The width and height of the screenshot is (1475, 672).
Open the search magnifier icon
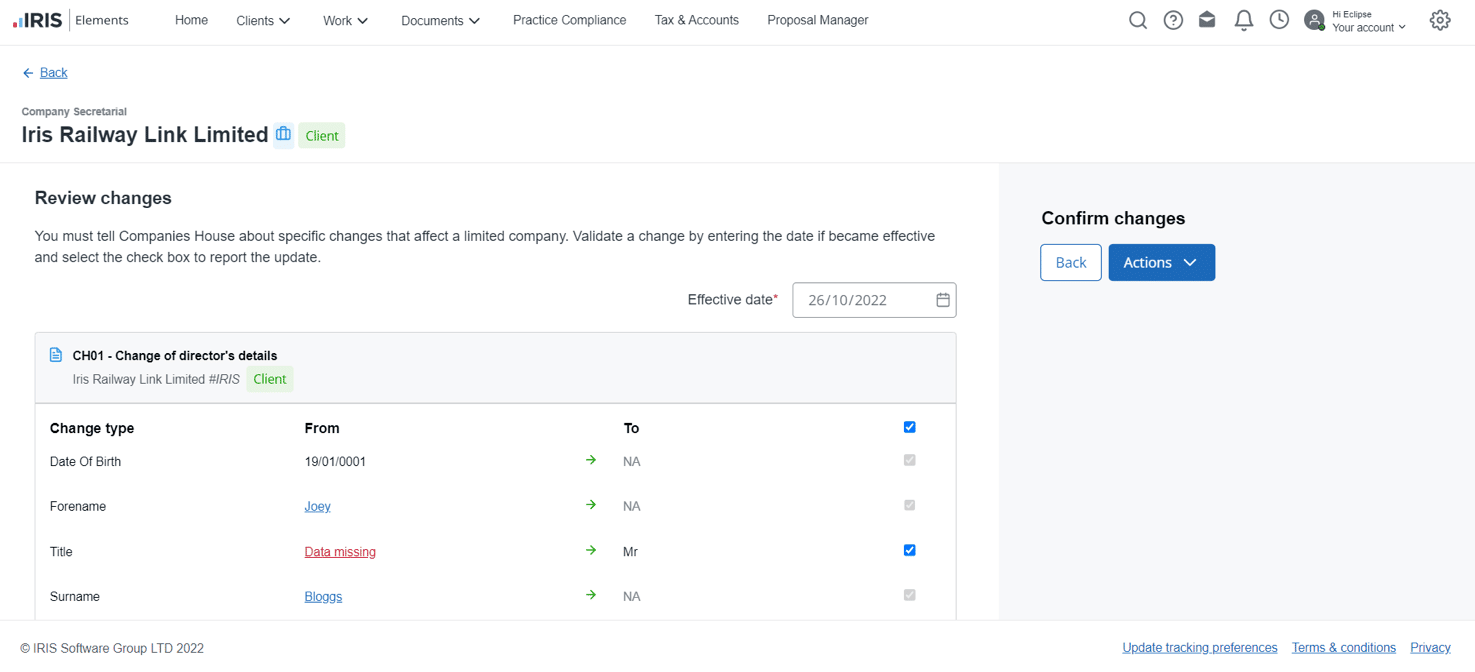click(x=1137, y=20)
